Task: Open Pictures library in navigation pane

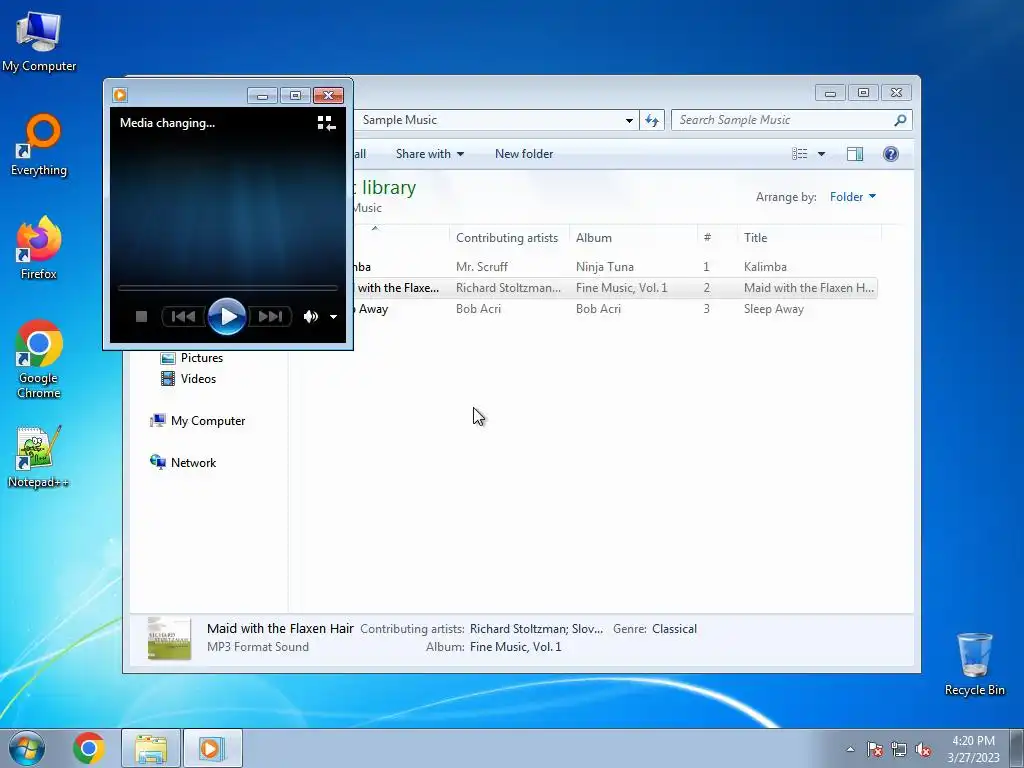Action: pyautogui.click(x=192, y=358)
